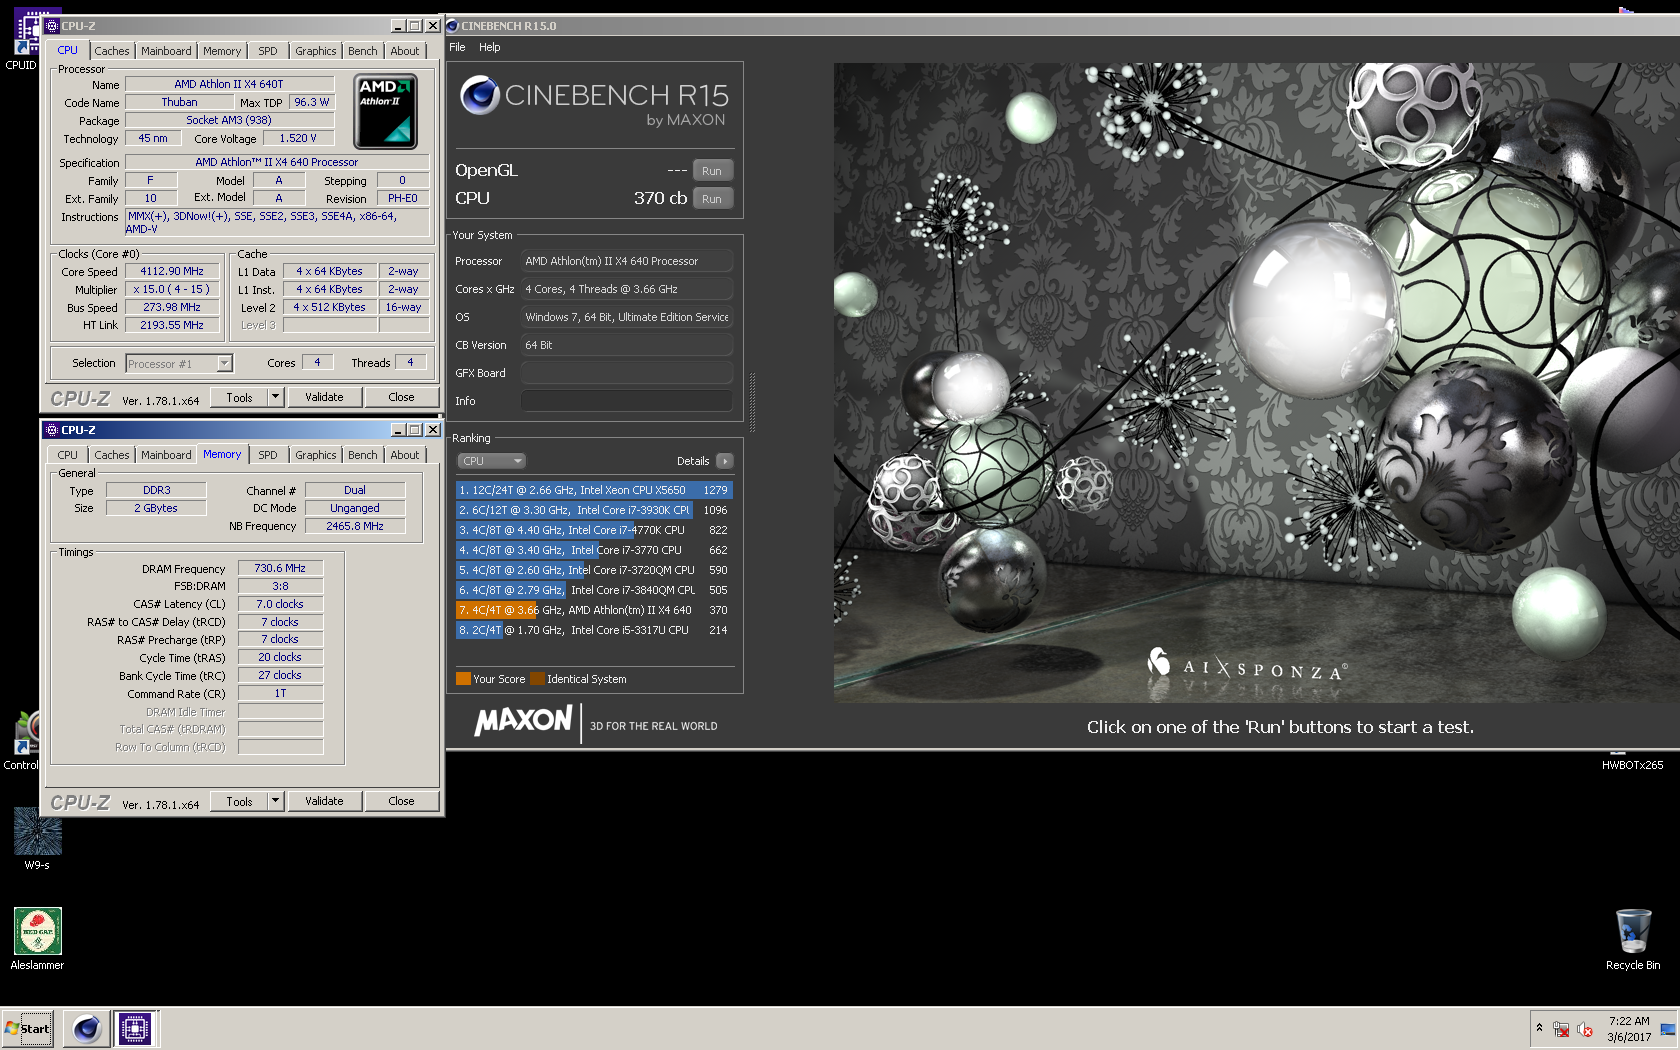
Task: Show hidden tray icons arrow
Action: (x=1539, y=1028)
